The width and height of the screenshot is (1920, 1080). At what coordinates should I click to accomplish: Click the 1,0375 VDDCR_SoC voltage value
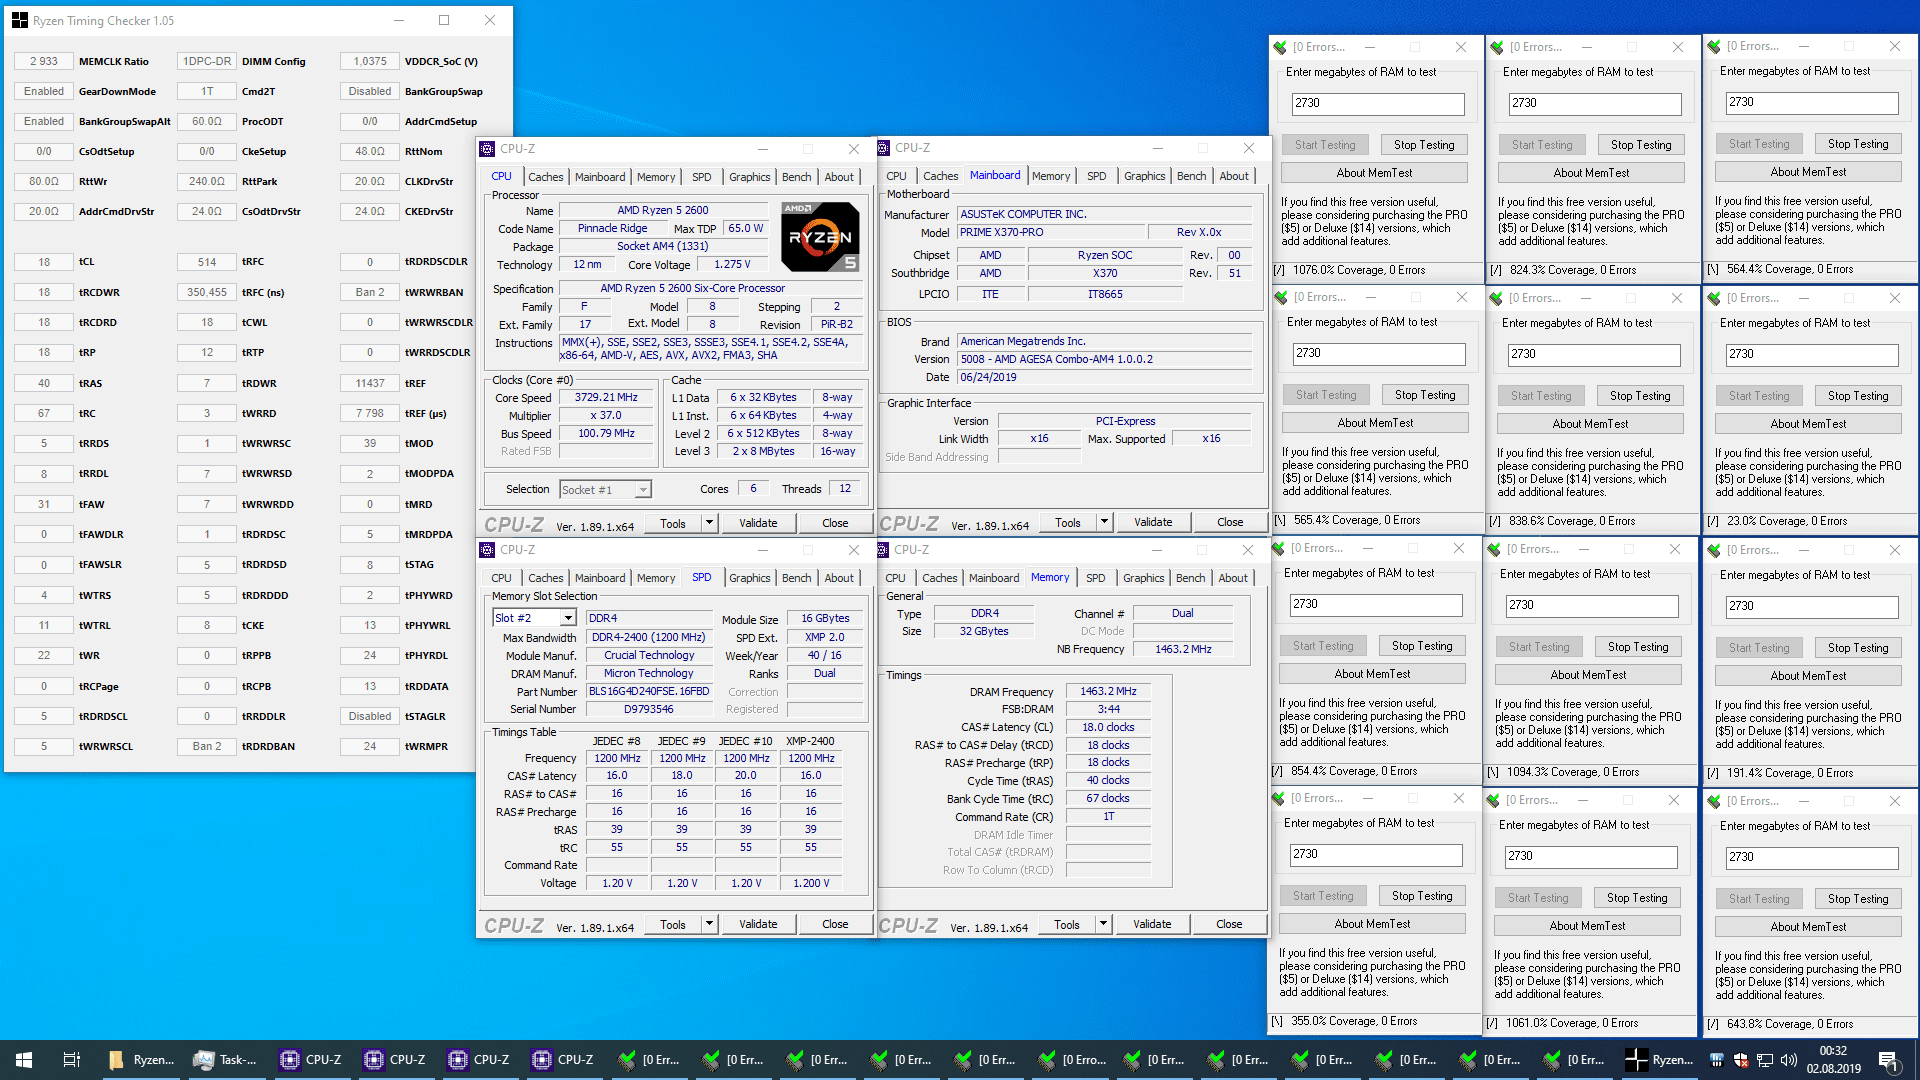pyautogui.click(x=370, y=61)
